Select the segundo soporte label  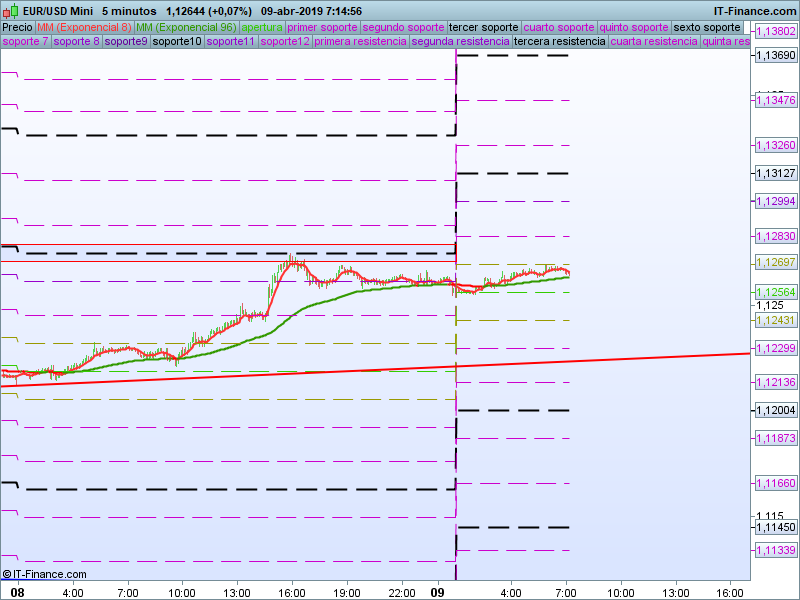pyautogui.click(x=402, y=27)
